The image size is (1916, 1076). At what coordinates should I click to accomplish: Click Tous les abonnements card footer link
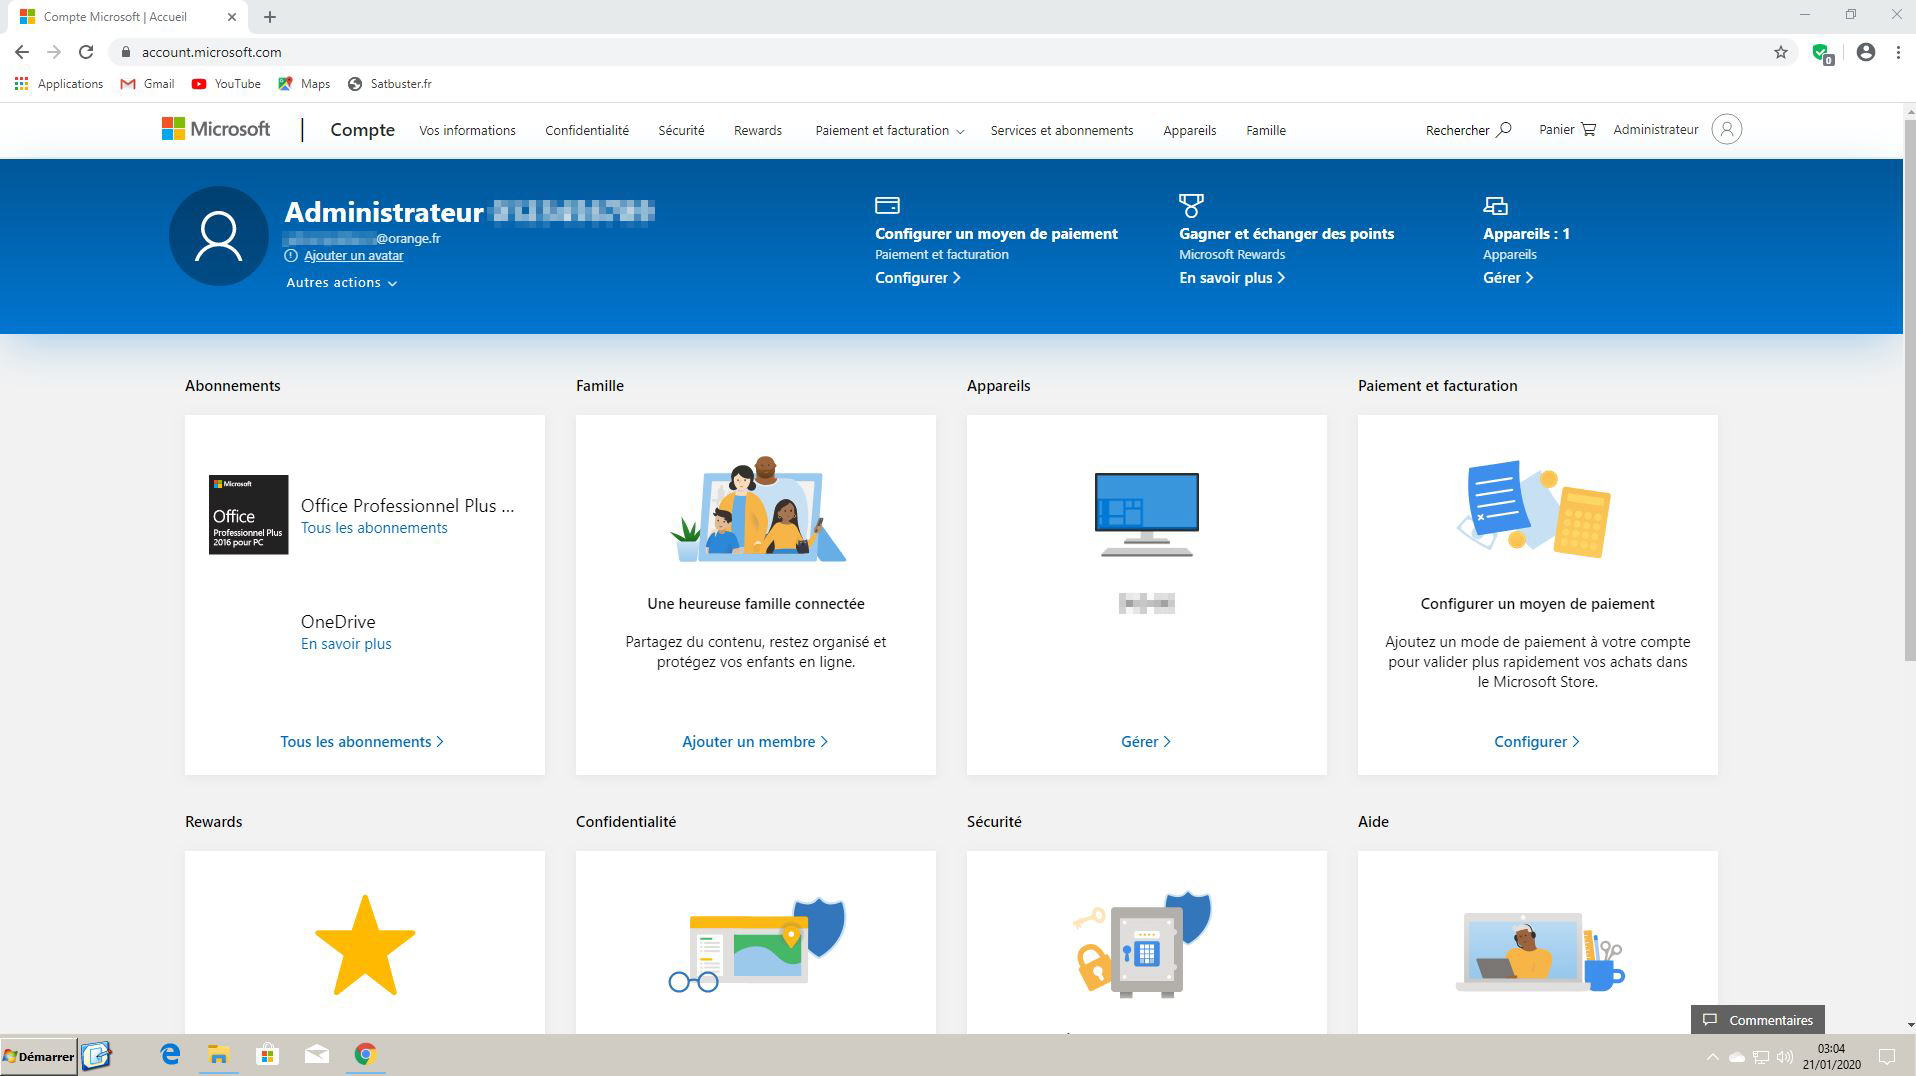click(x=362, y=742)
